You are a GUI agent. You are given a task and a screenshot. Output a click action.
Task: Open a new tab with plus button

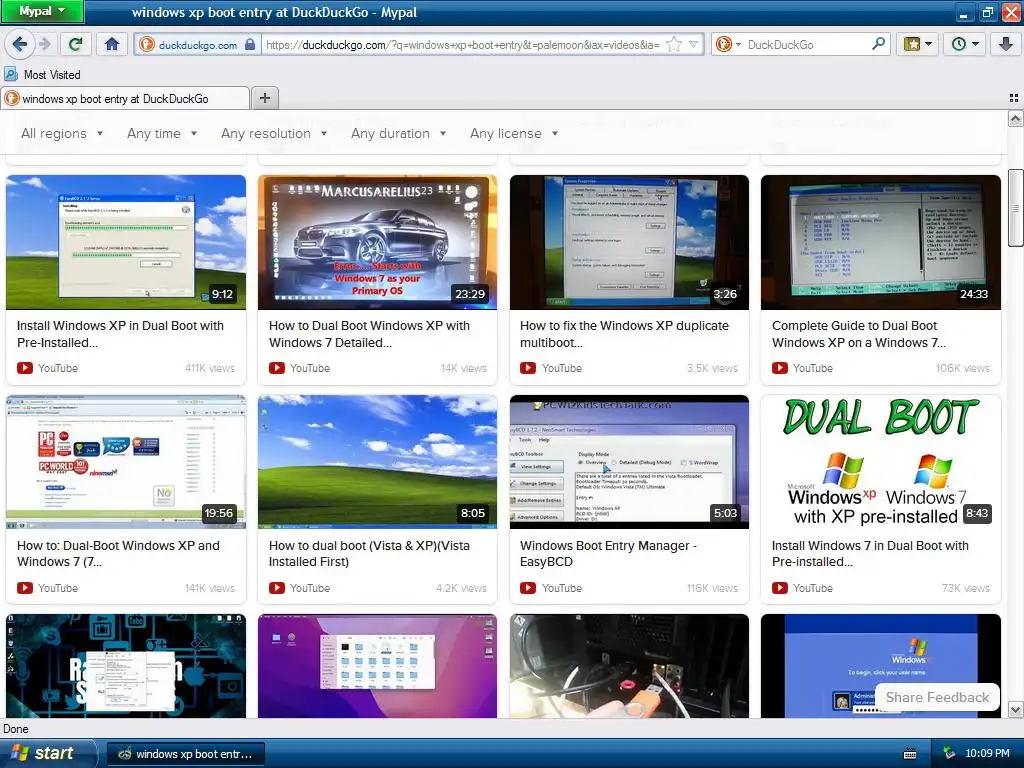pyautogui.click(x=264, y=98)
